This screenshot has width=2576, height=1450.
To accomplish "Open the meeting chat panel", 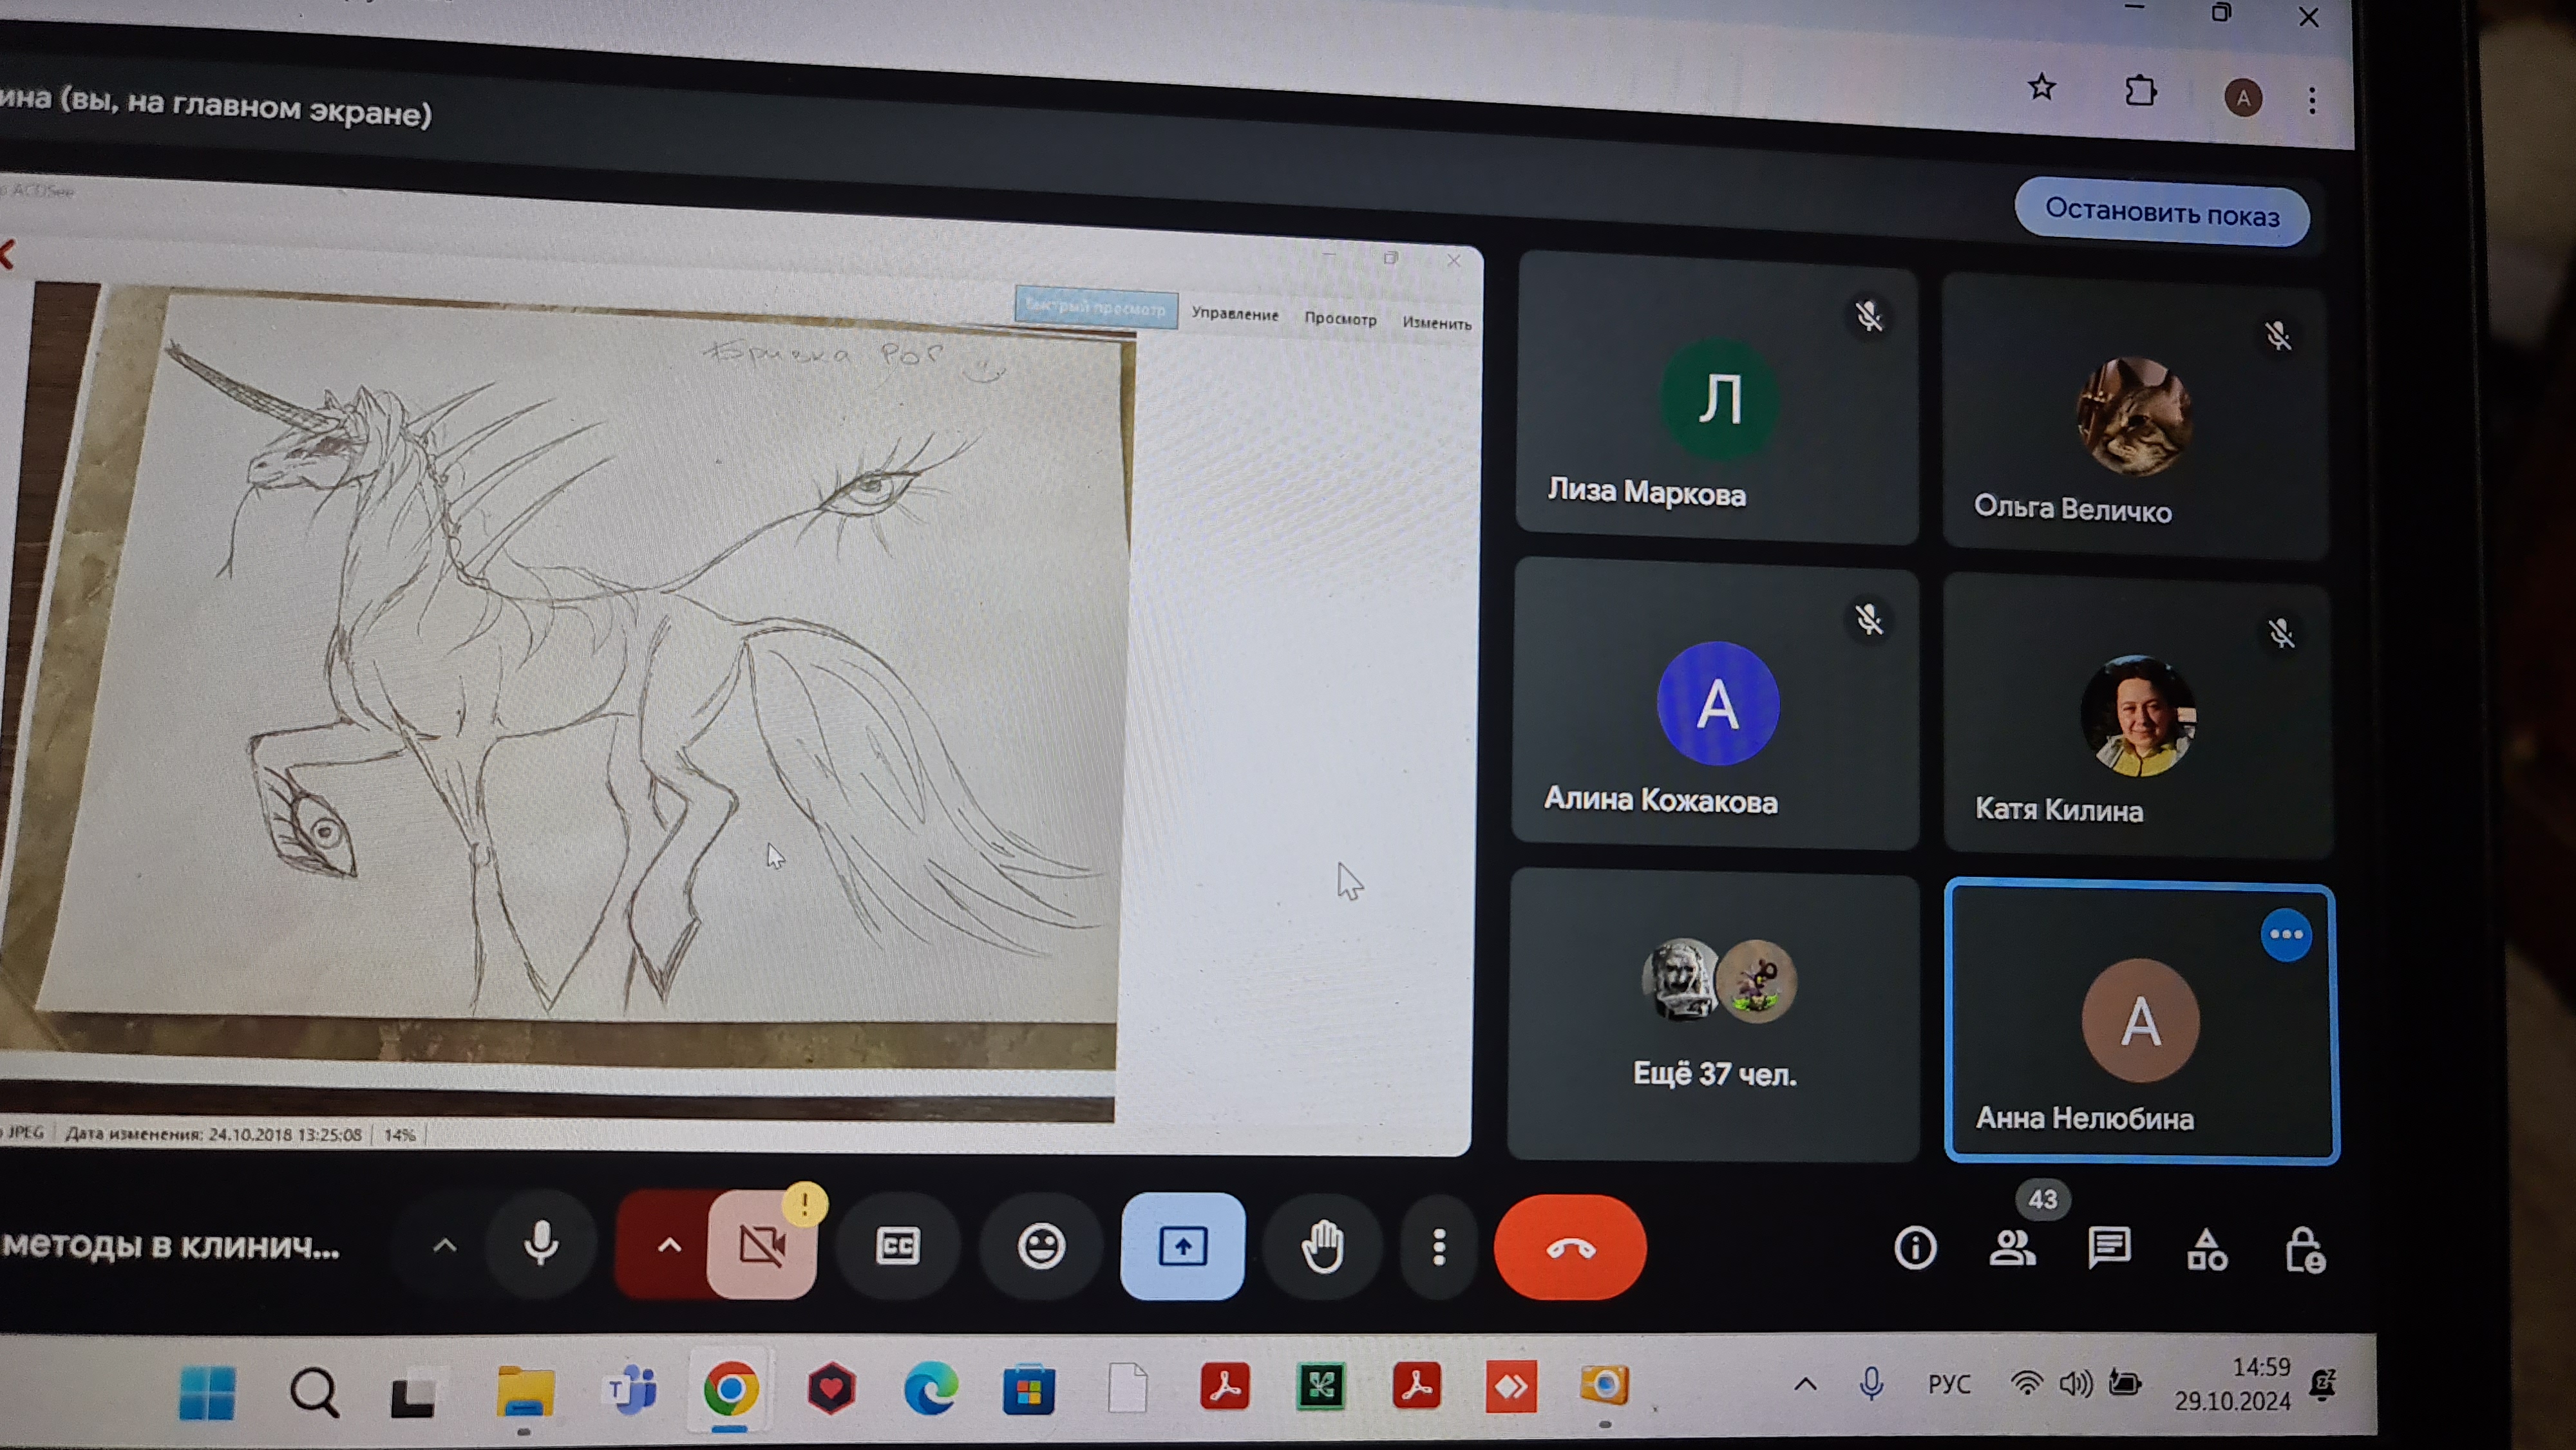I will click(2109, 1248).
